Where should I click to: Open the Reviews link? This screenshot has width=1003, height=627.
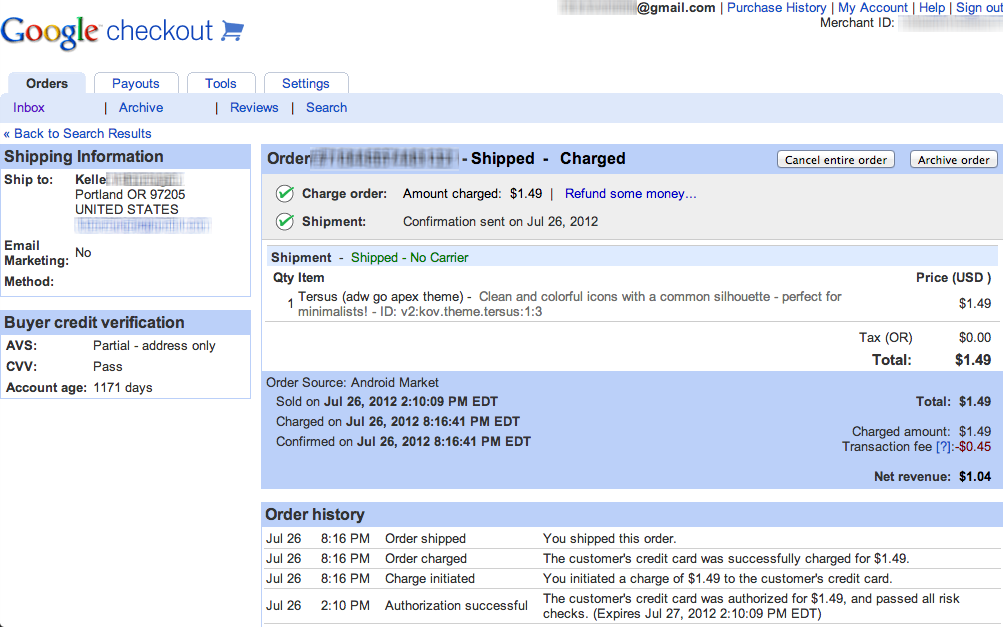254,108
